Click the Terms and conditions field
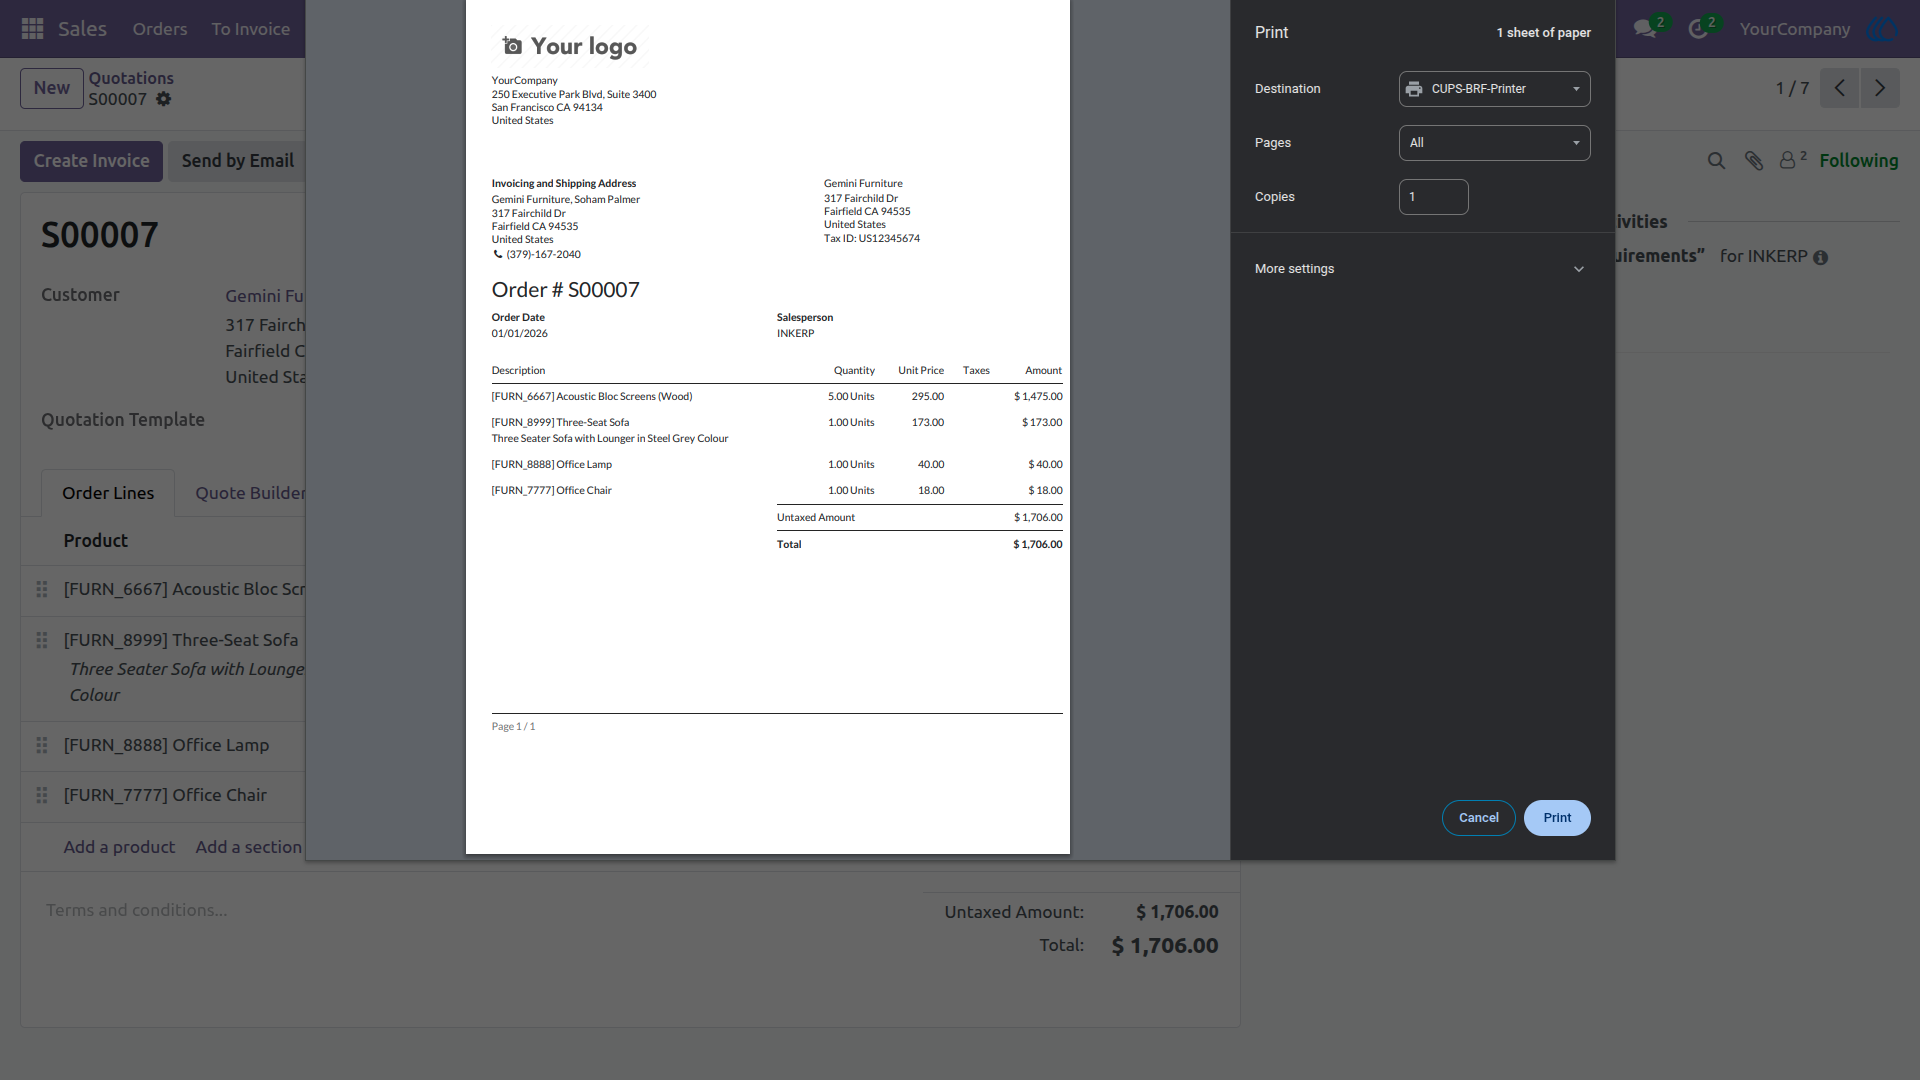The height and width of the screenshot is (1080, 1920). [x=136, y=910]
